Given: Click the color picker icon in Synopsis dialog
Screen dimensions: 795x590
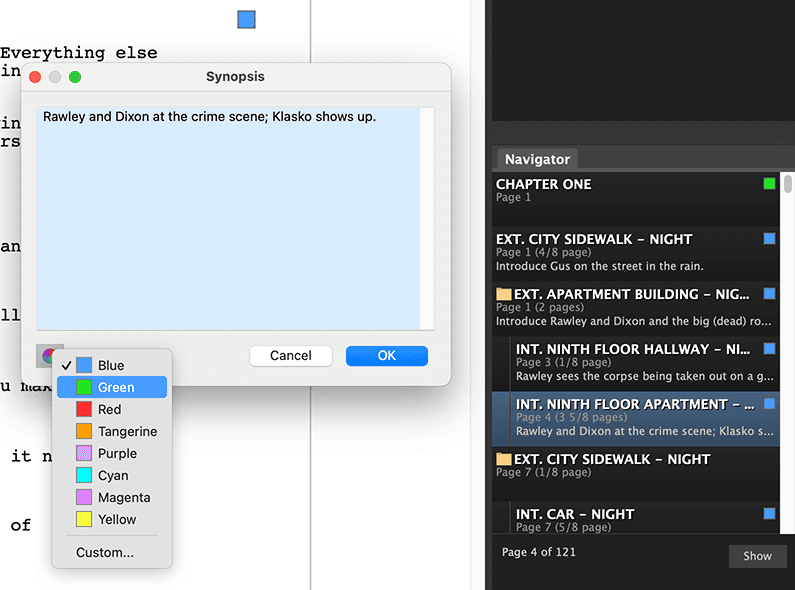Looking at the screenshot, I should coord(47,355).
